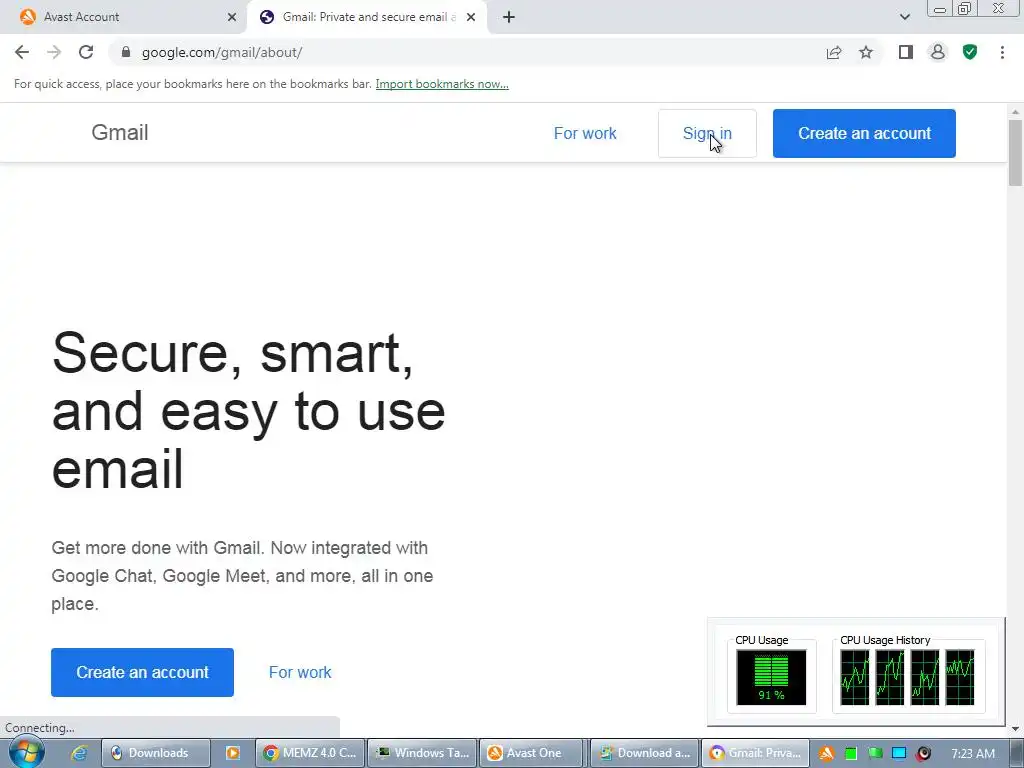Open the Windows Start button
Screen dimensions: 1024x768
[27, 752]
